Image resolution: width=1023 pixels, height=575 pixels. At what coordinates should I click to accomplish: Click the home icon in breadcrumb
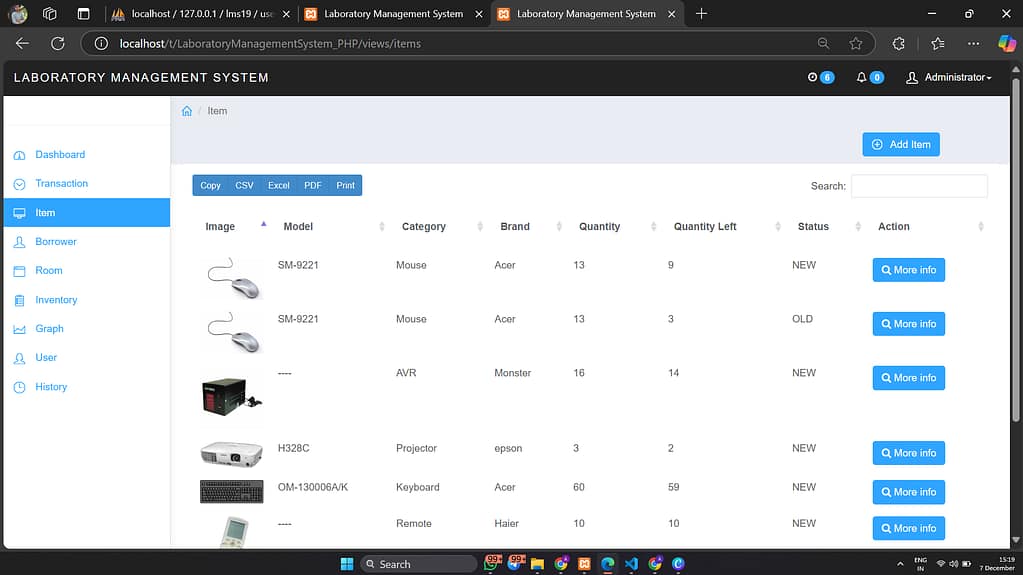[186, 111]
